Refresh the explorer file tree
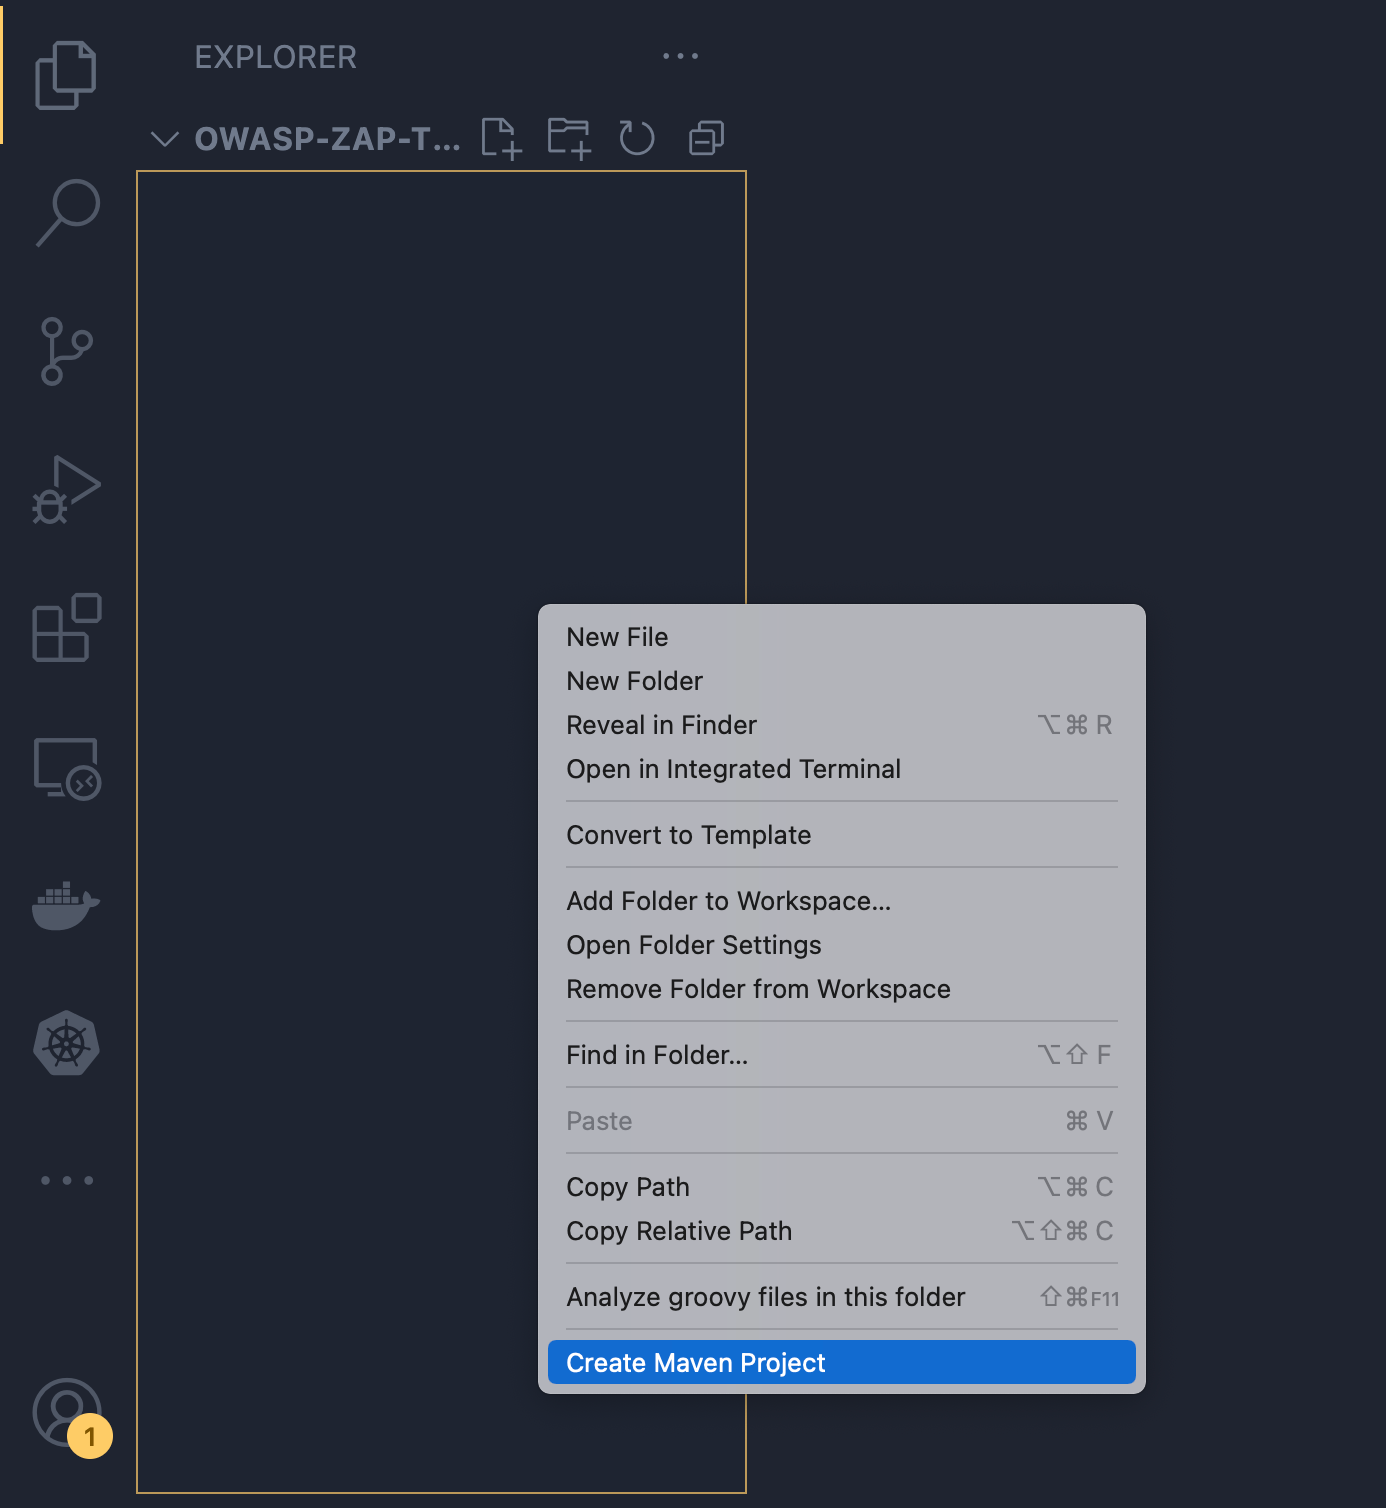Image resolution: width=1386 pixels, height=1508 pixels. 637,138
